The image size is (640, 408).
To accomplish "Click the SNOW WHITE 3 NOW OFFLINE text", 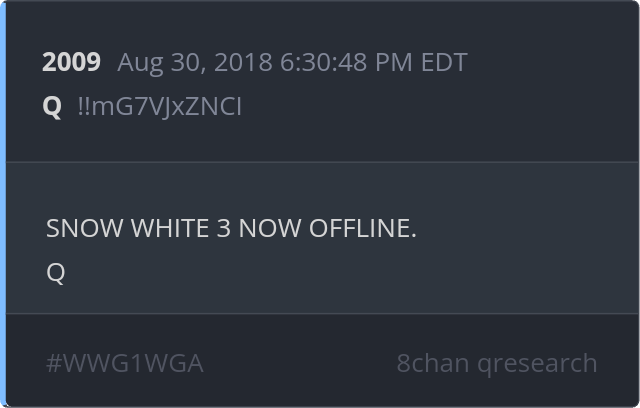I will [231, 228].
